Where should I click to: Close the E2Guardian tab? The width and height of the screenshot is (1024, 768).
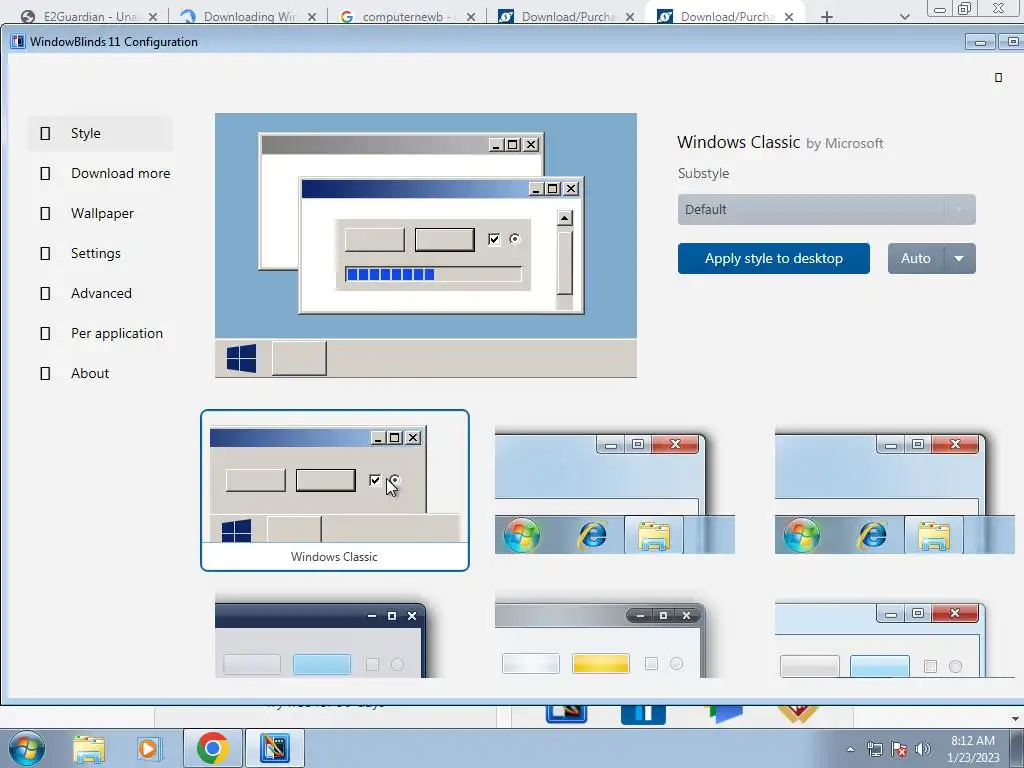pyautogui.click(x=153, y=17)
